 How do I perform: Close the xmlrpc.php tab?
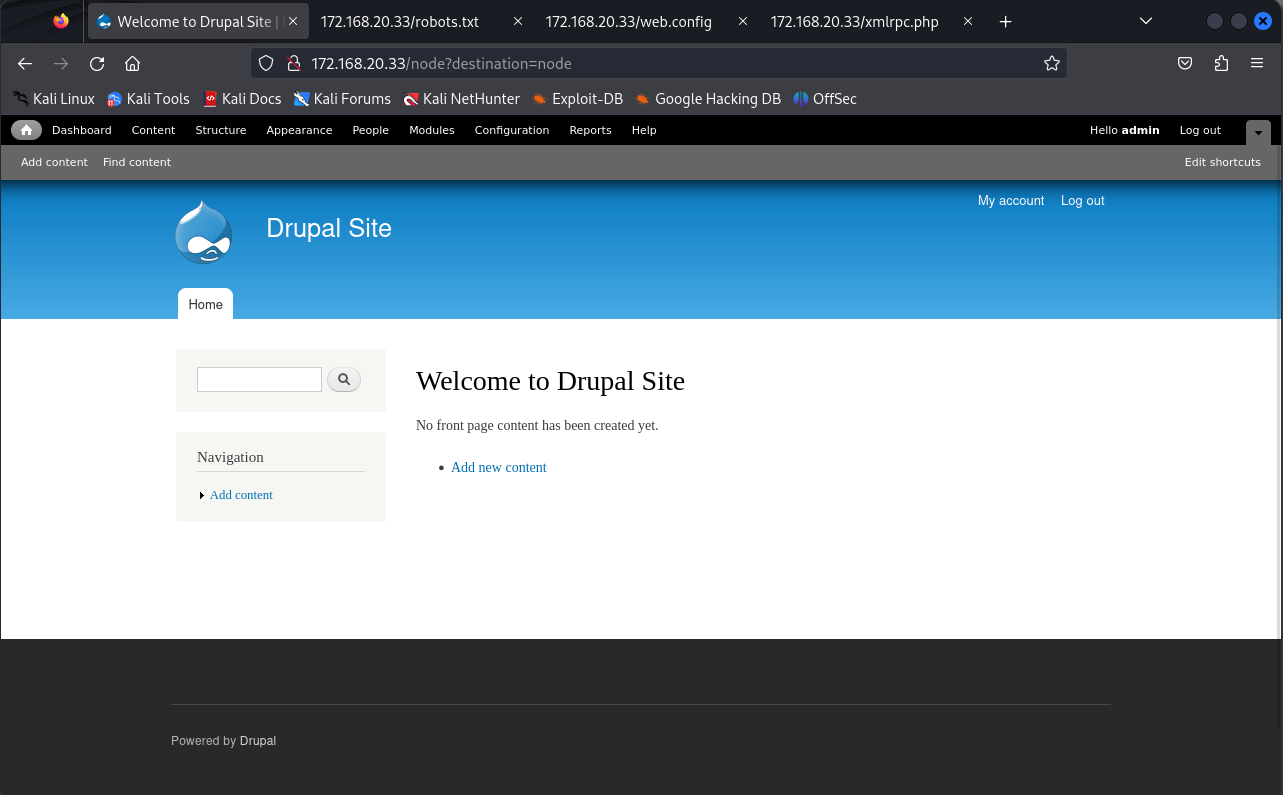[x=967, y=21]
